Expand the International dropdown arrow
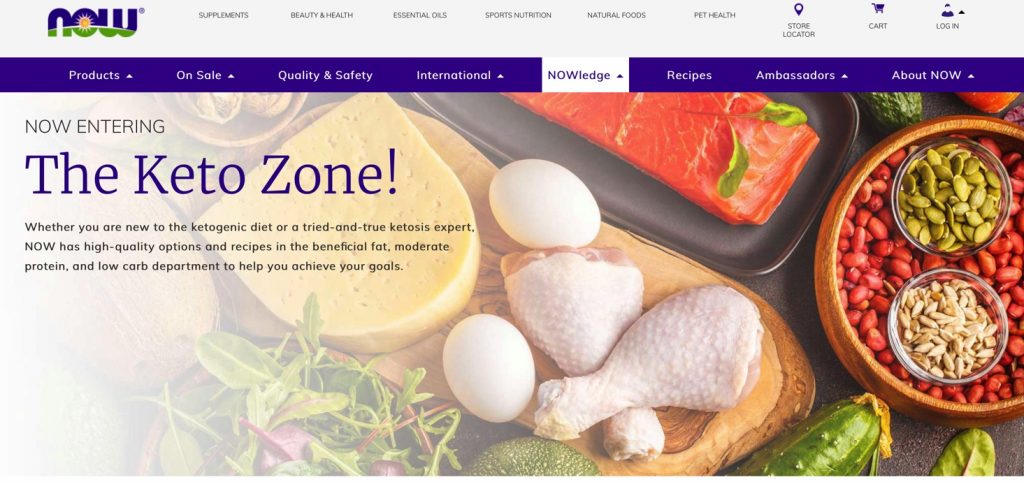Screen dimensions: 1024x484 500,76
